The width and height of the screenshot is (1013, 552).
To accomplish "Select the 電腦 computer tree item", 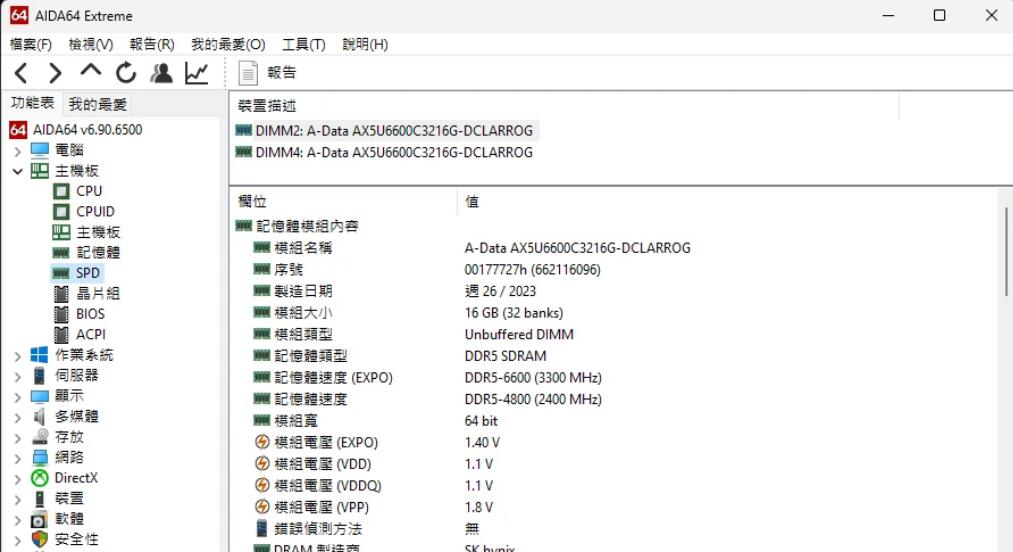I will coord(69,150).
